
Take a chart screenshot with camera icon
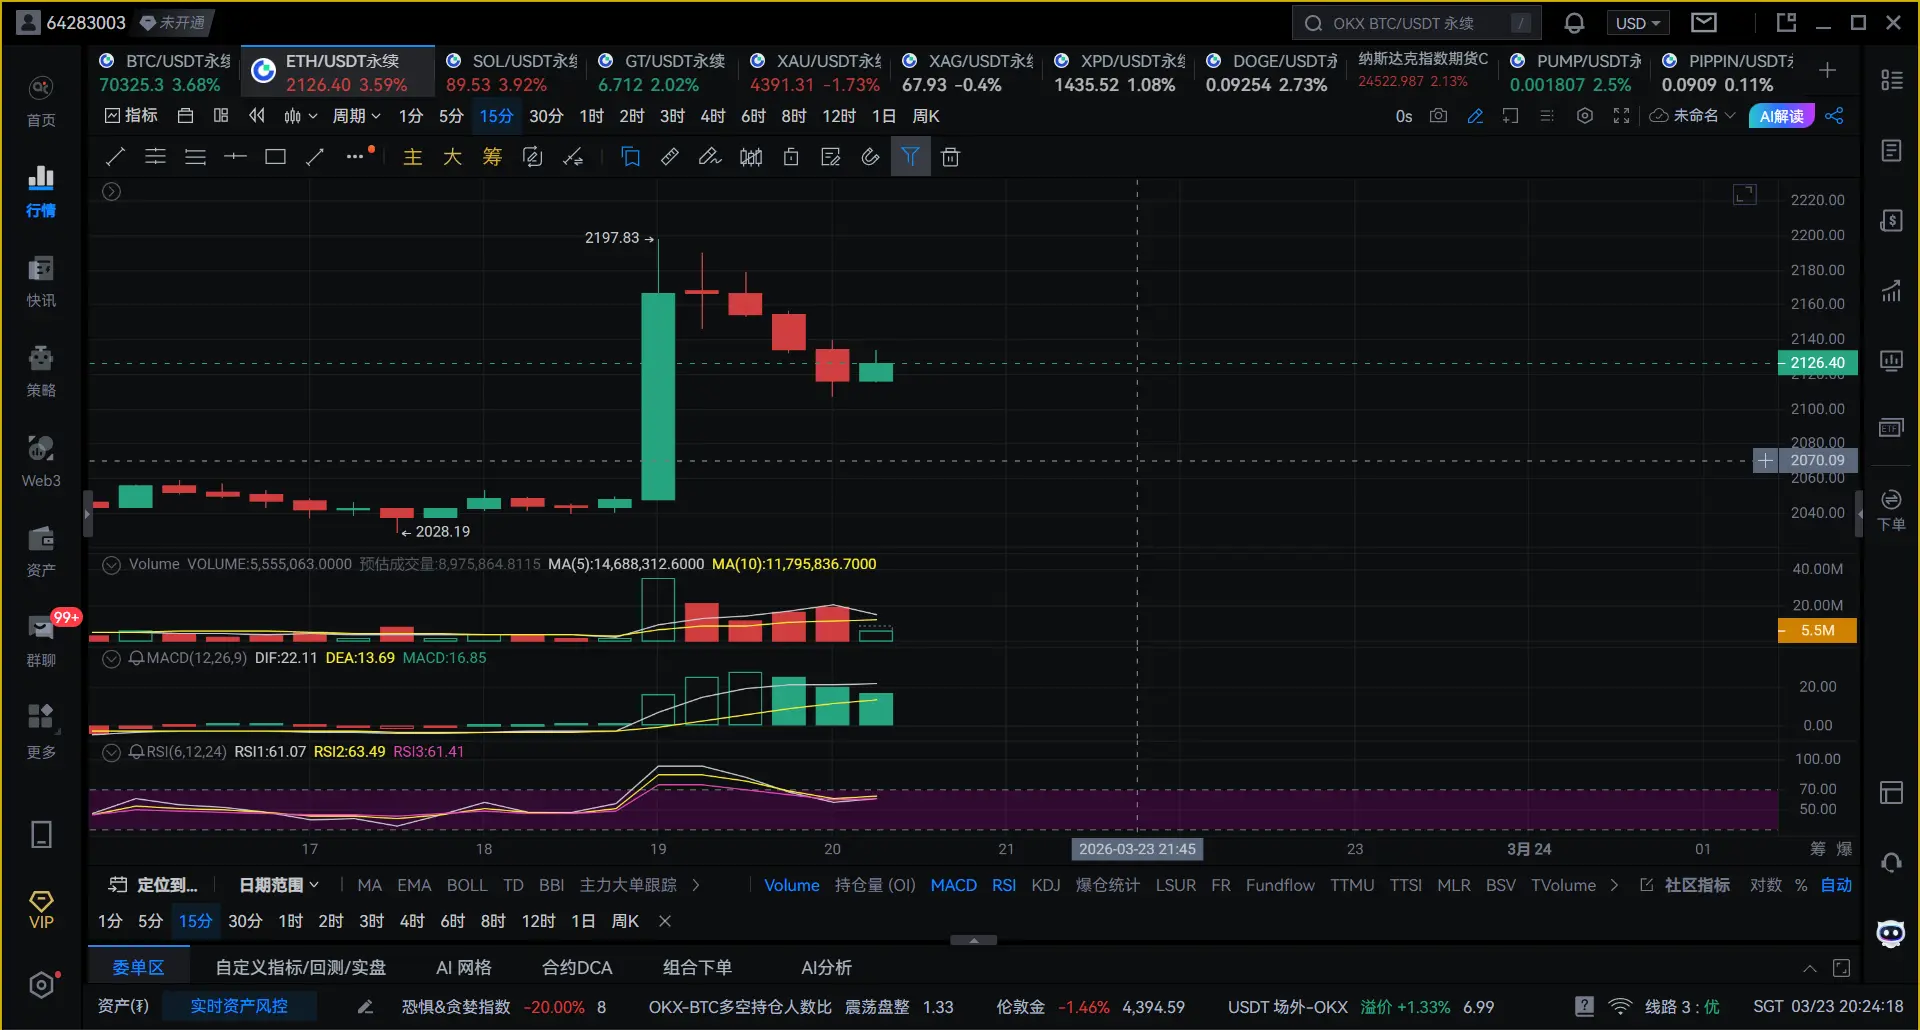pos(1438,116)
